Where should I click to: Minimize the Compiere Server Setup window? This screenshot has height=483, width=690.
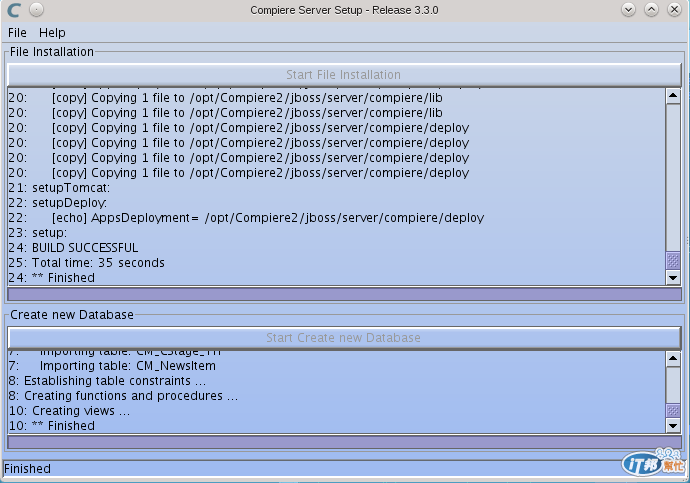click(x=628, y=10)
